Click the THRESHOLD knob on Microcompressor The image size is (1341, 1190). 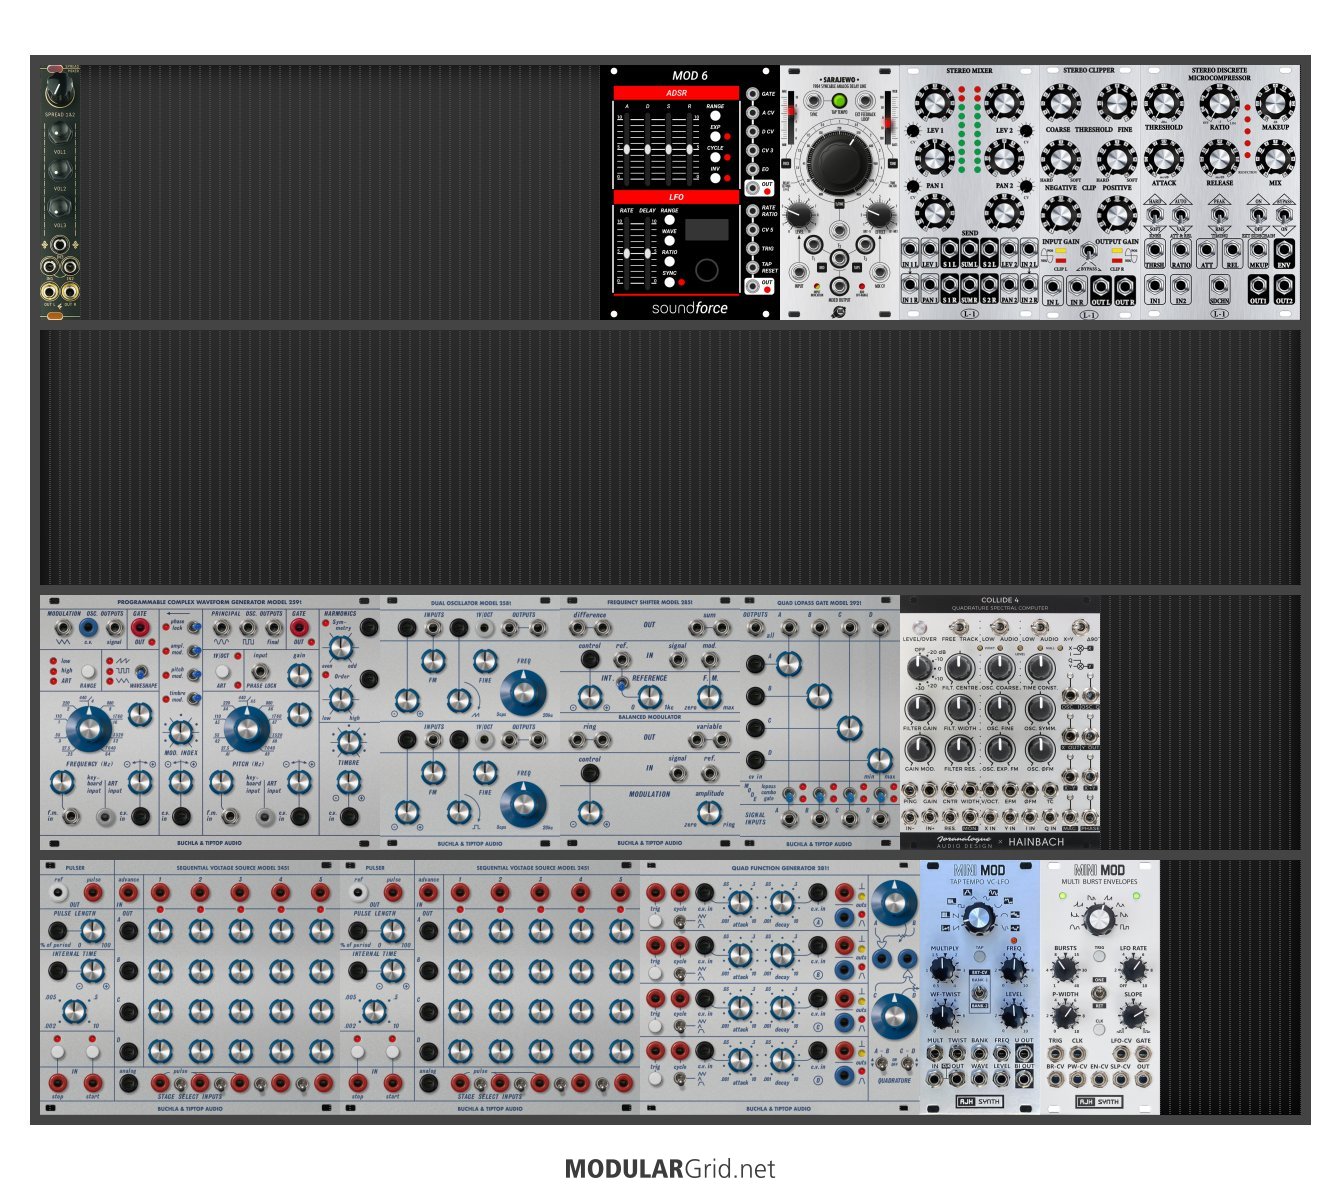pyautogui.click(x=1164, y=102)
